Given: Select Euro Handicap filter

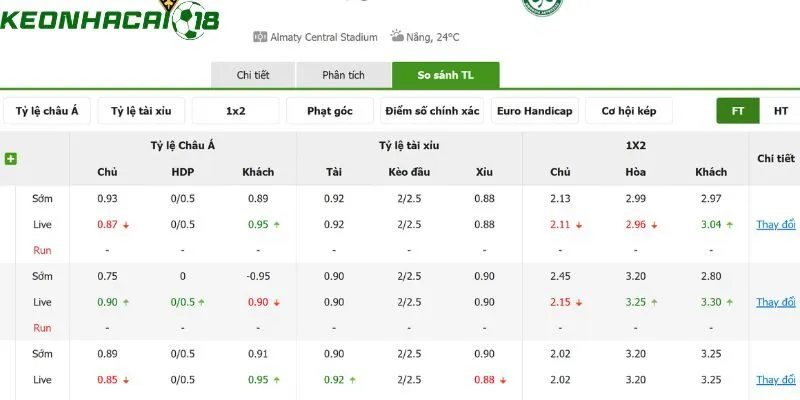Looking at the screenshot, I should click(x=535, y=111).
